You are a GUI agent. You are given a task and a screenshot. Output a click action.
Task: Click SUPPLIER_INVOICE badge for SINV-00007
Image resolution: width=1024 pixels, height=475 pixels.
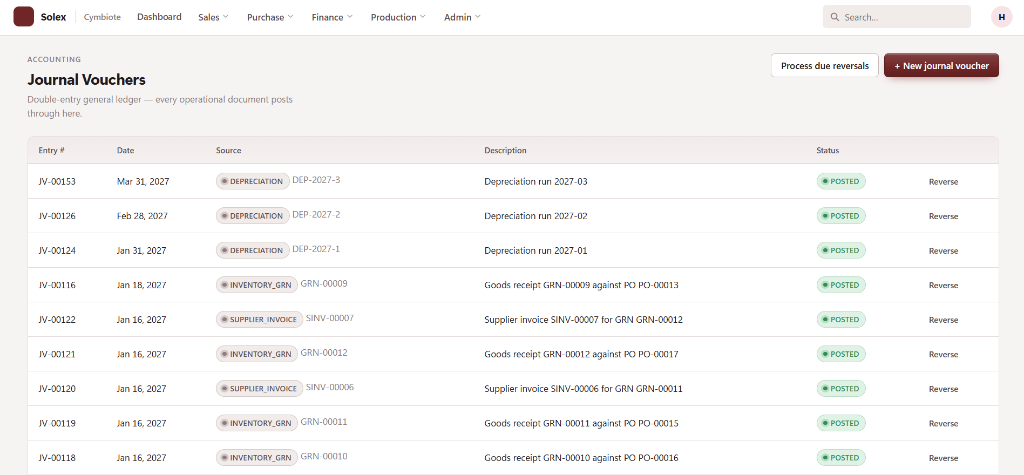click(259, 319)
